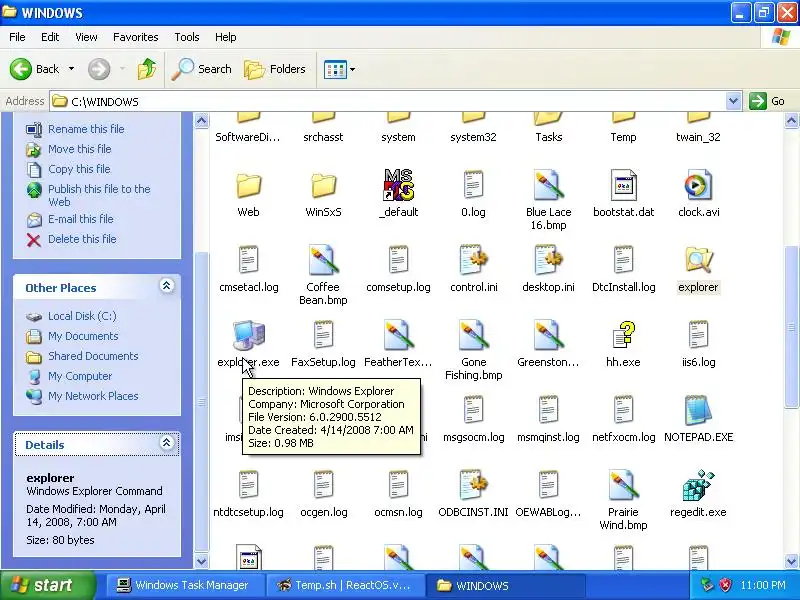Viewport: 800px width, 600px height.
Task: Select the ocgen.log file
Action: [x=323, y=485]
